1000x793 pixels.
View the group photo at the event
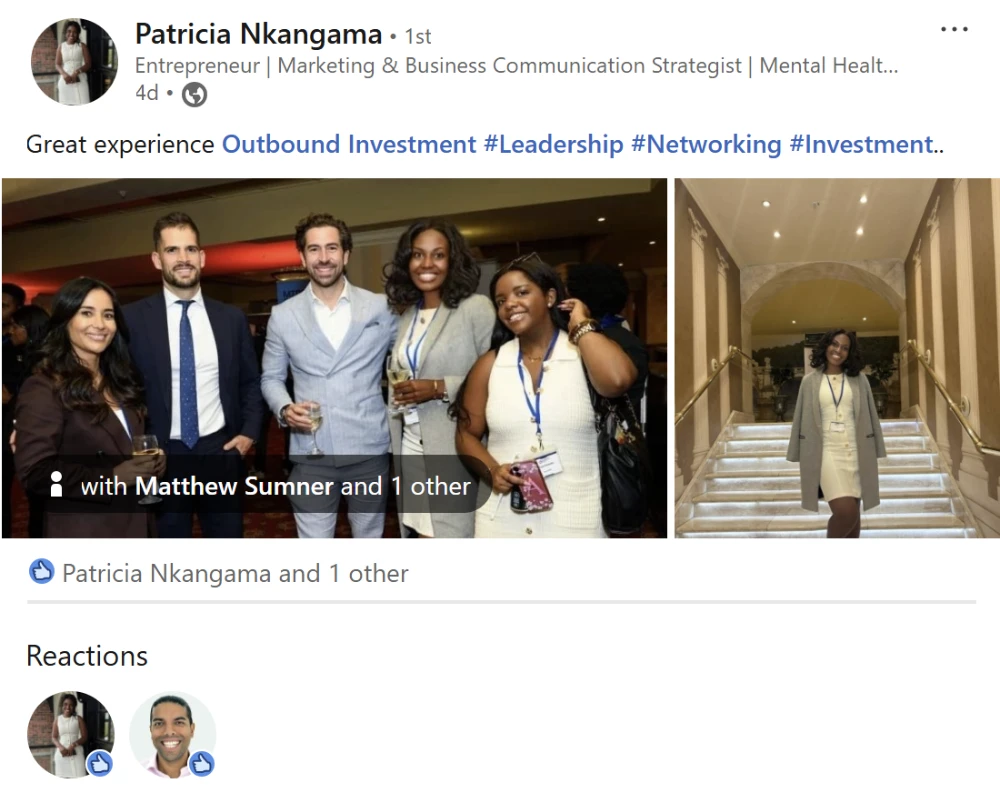pyautogui.click(x=334, y=330)
